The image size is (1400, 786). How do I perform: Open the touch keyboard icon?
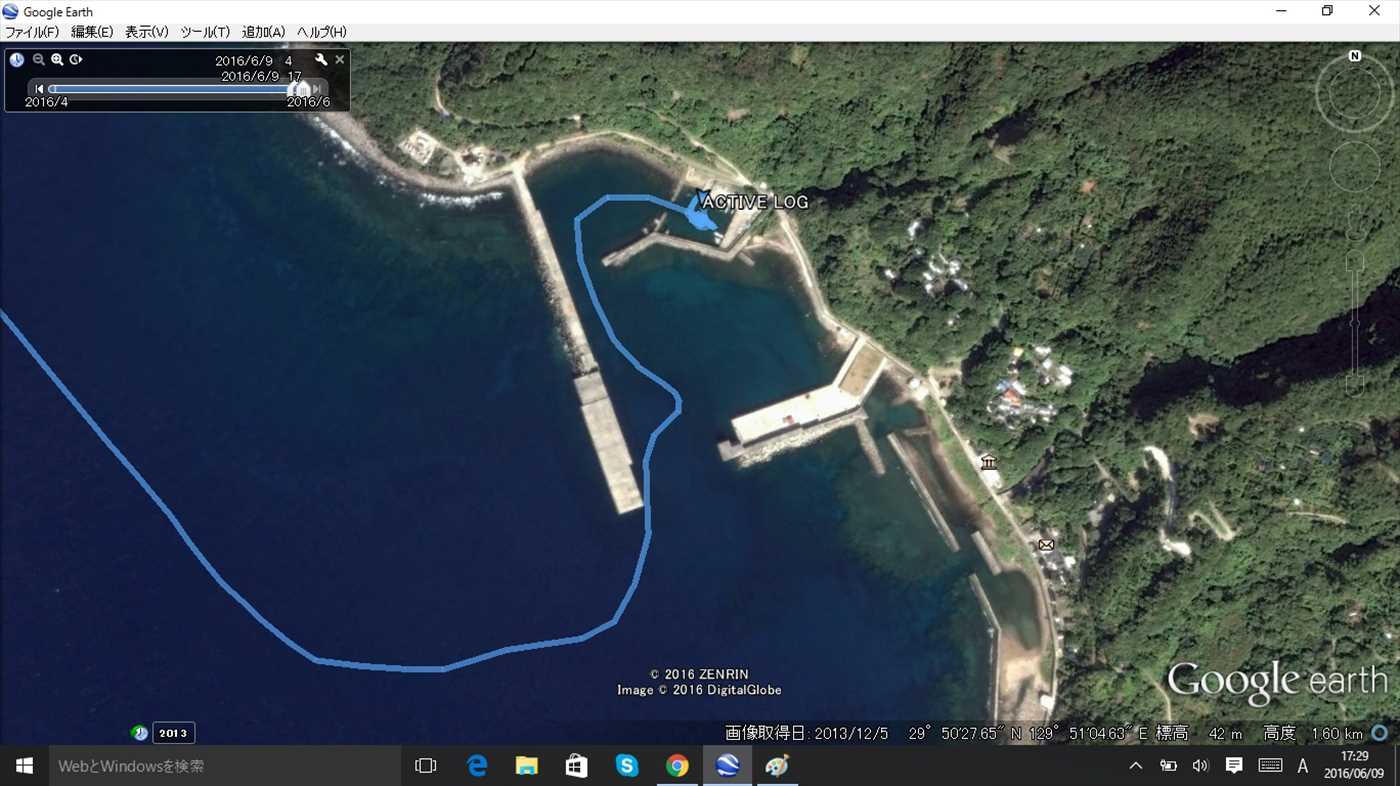1270,766
